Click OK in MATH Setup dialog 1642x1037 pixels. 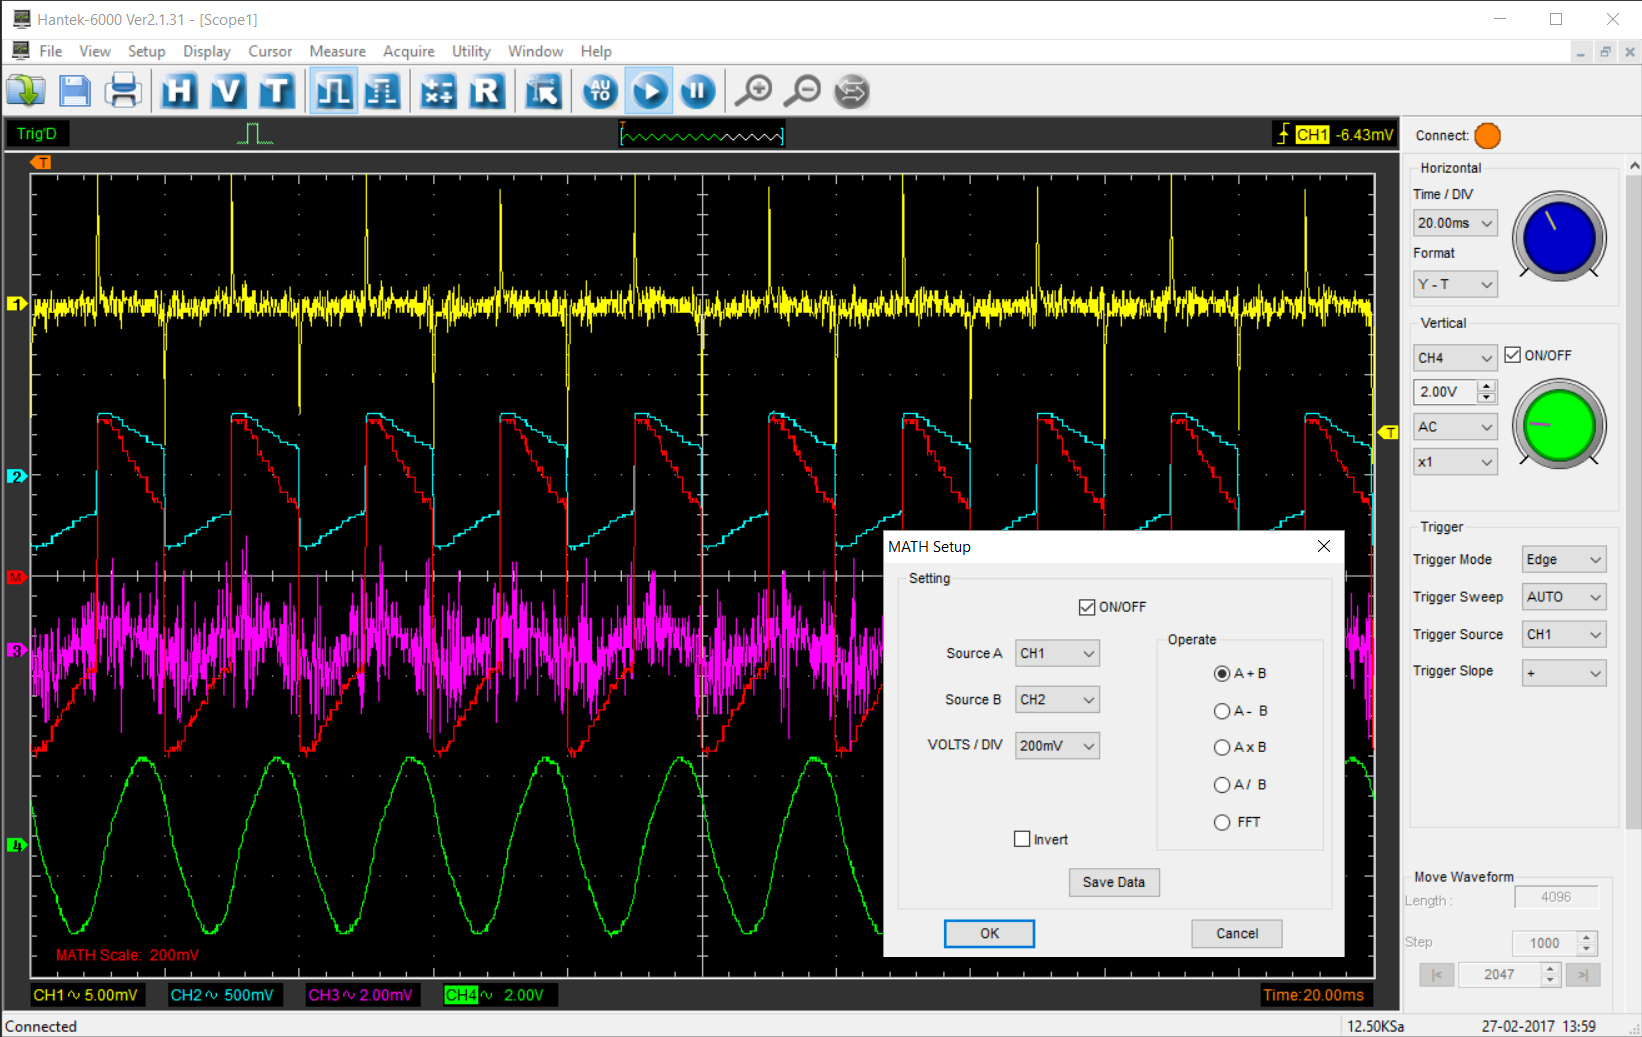point(989,933)
